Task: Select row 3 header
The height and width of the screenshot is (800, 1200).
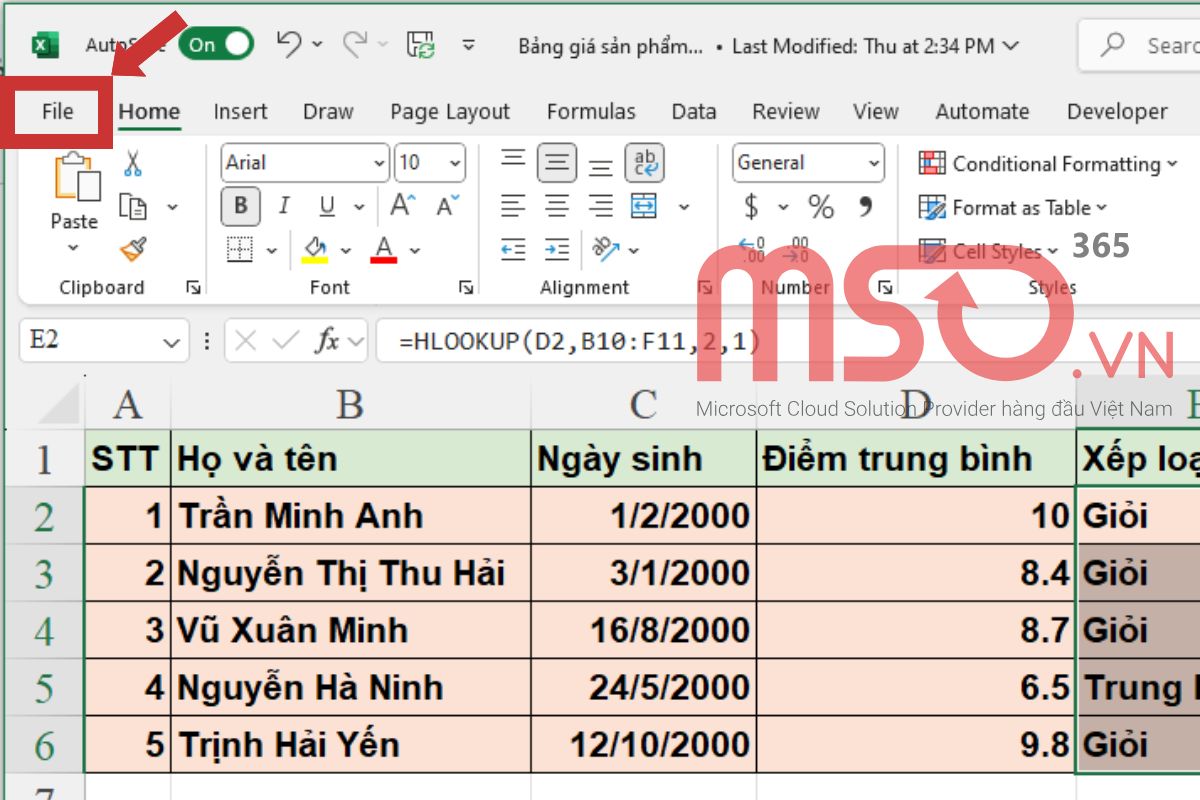Action: click(43, 574)
